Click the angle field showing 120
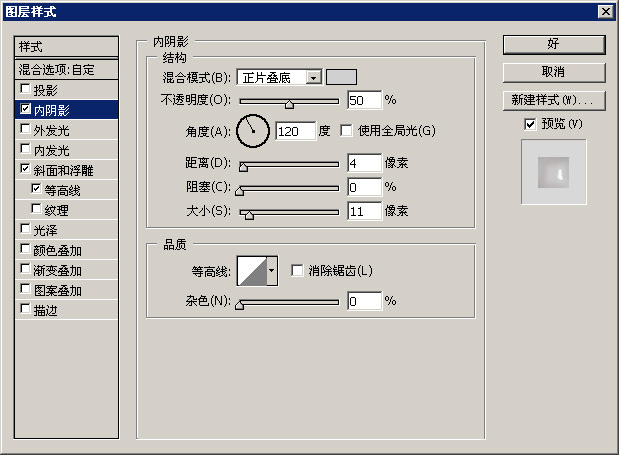Viewport: 619px width, 455px height. coord(296,131)
